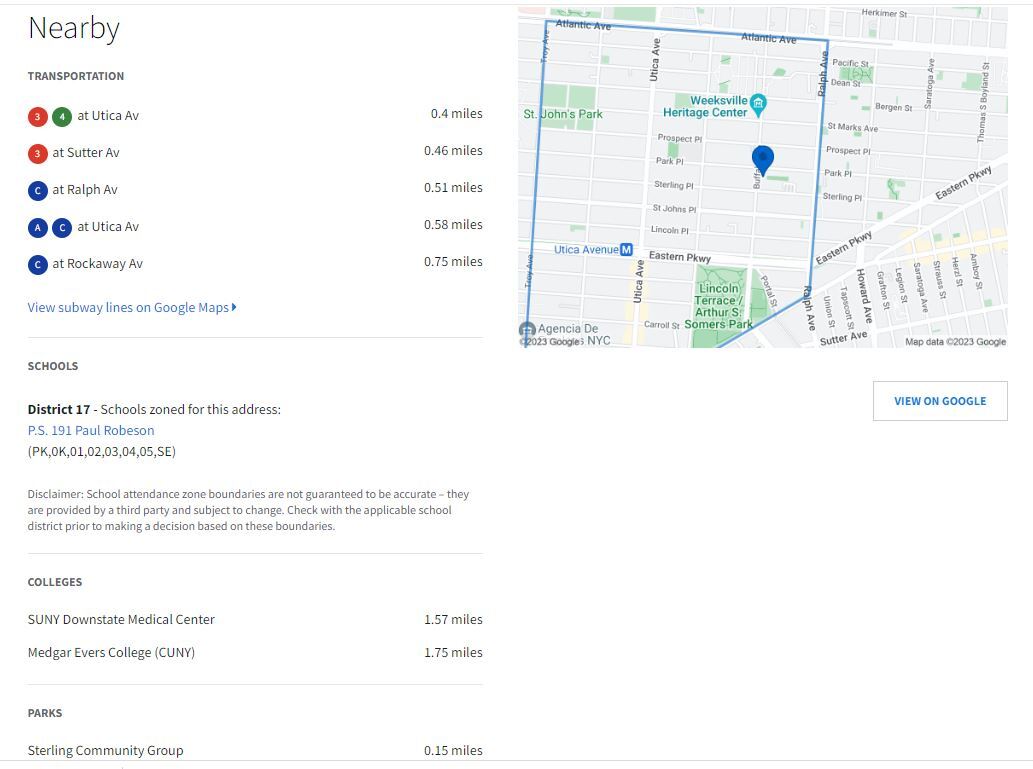Click the Agencia De marker icon on map
This screenshot has height=769, width=1033.
point(527,330)
